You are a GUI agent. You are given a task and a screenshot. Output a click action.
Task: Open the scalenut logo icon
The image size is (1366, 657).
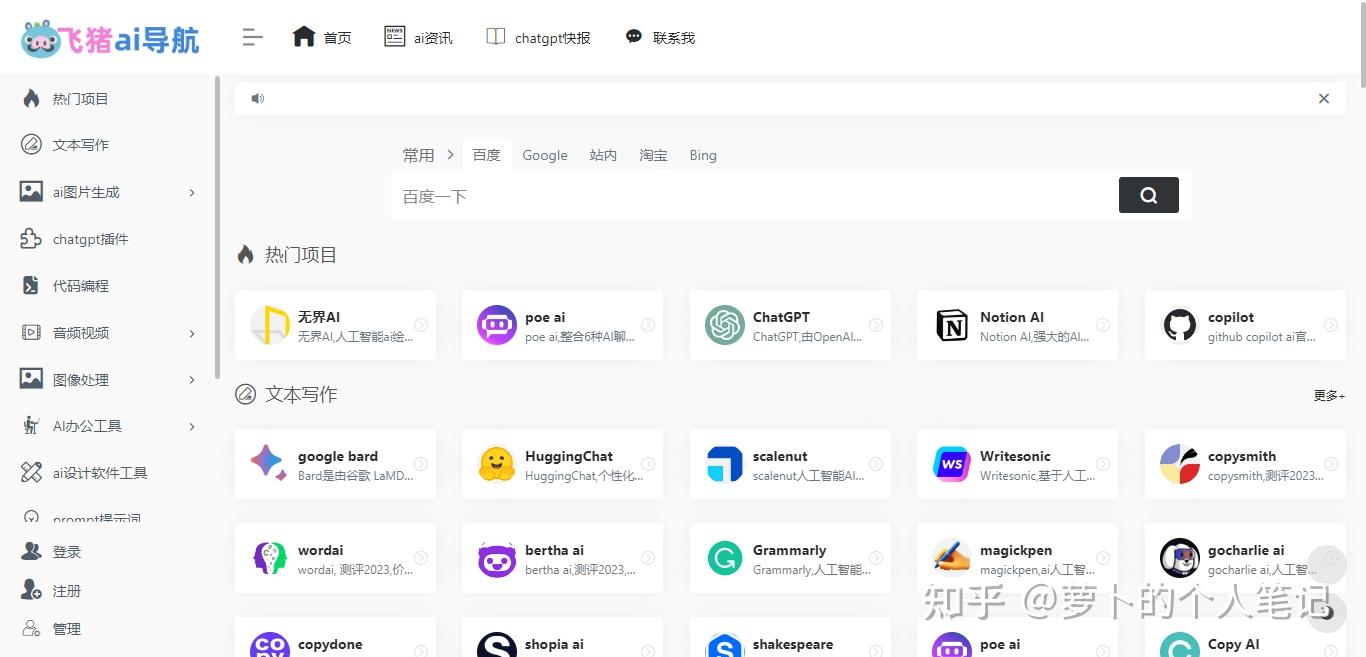(x=725, y=464)
